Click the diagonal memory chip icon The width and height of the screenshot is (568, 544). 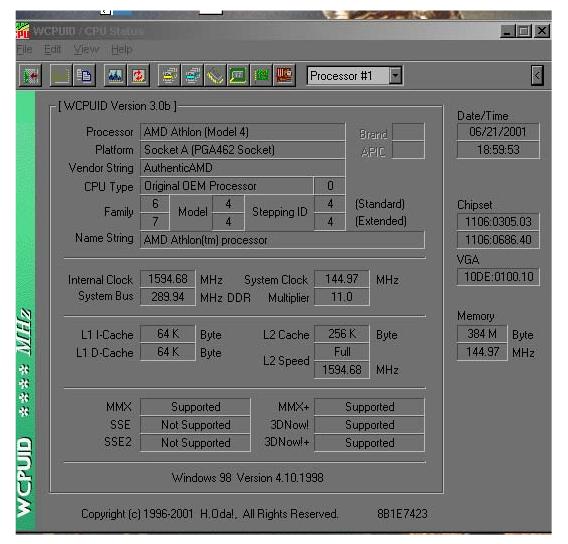[216, 76]
